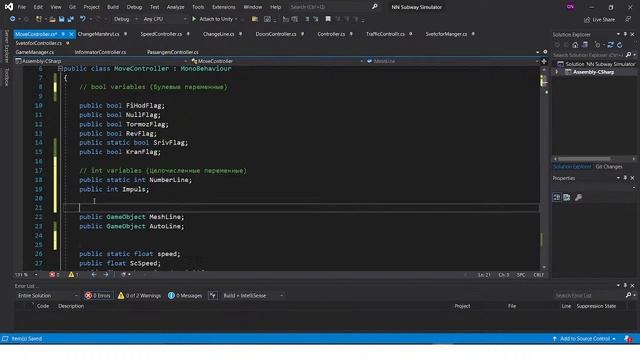Click the Categorized icon in Properties panel
The image size is (640, 360).
[557, 198]
